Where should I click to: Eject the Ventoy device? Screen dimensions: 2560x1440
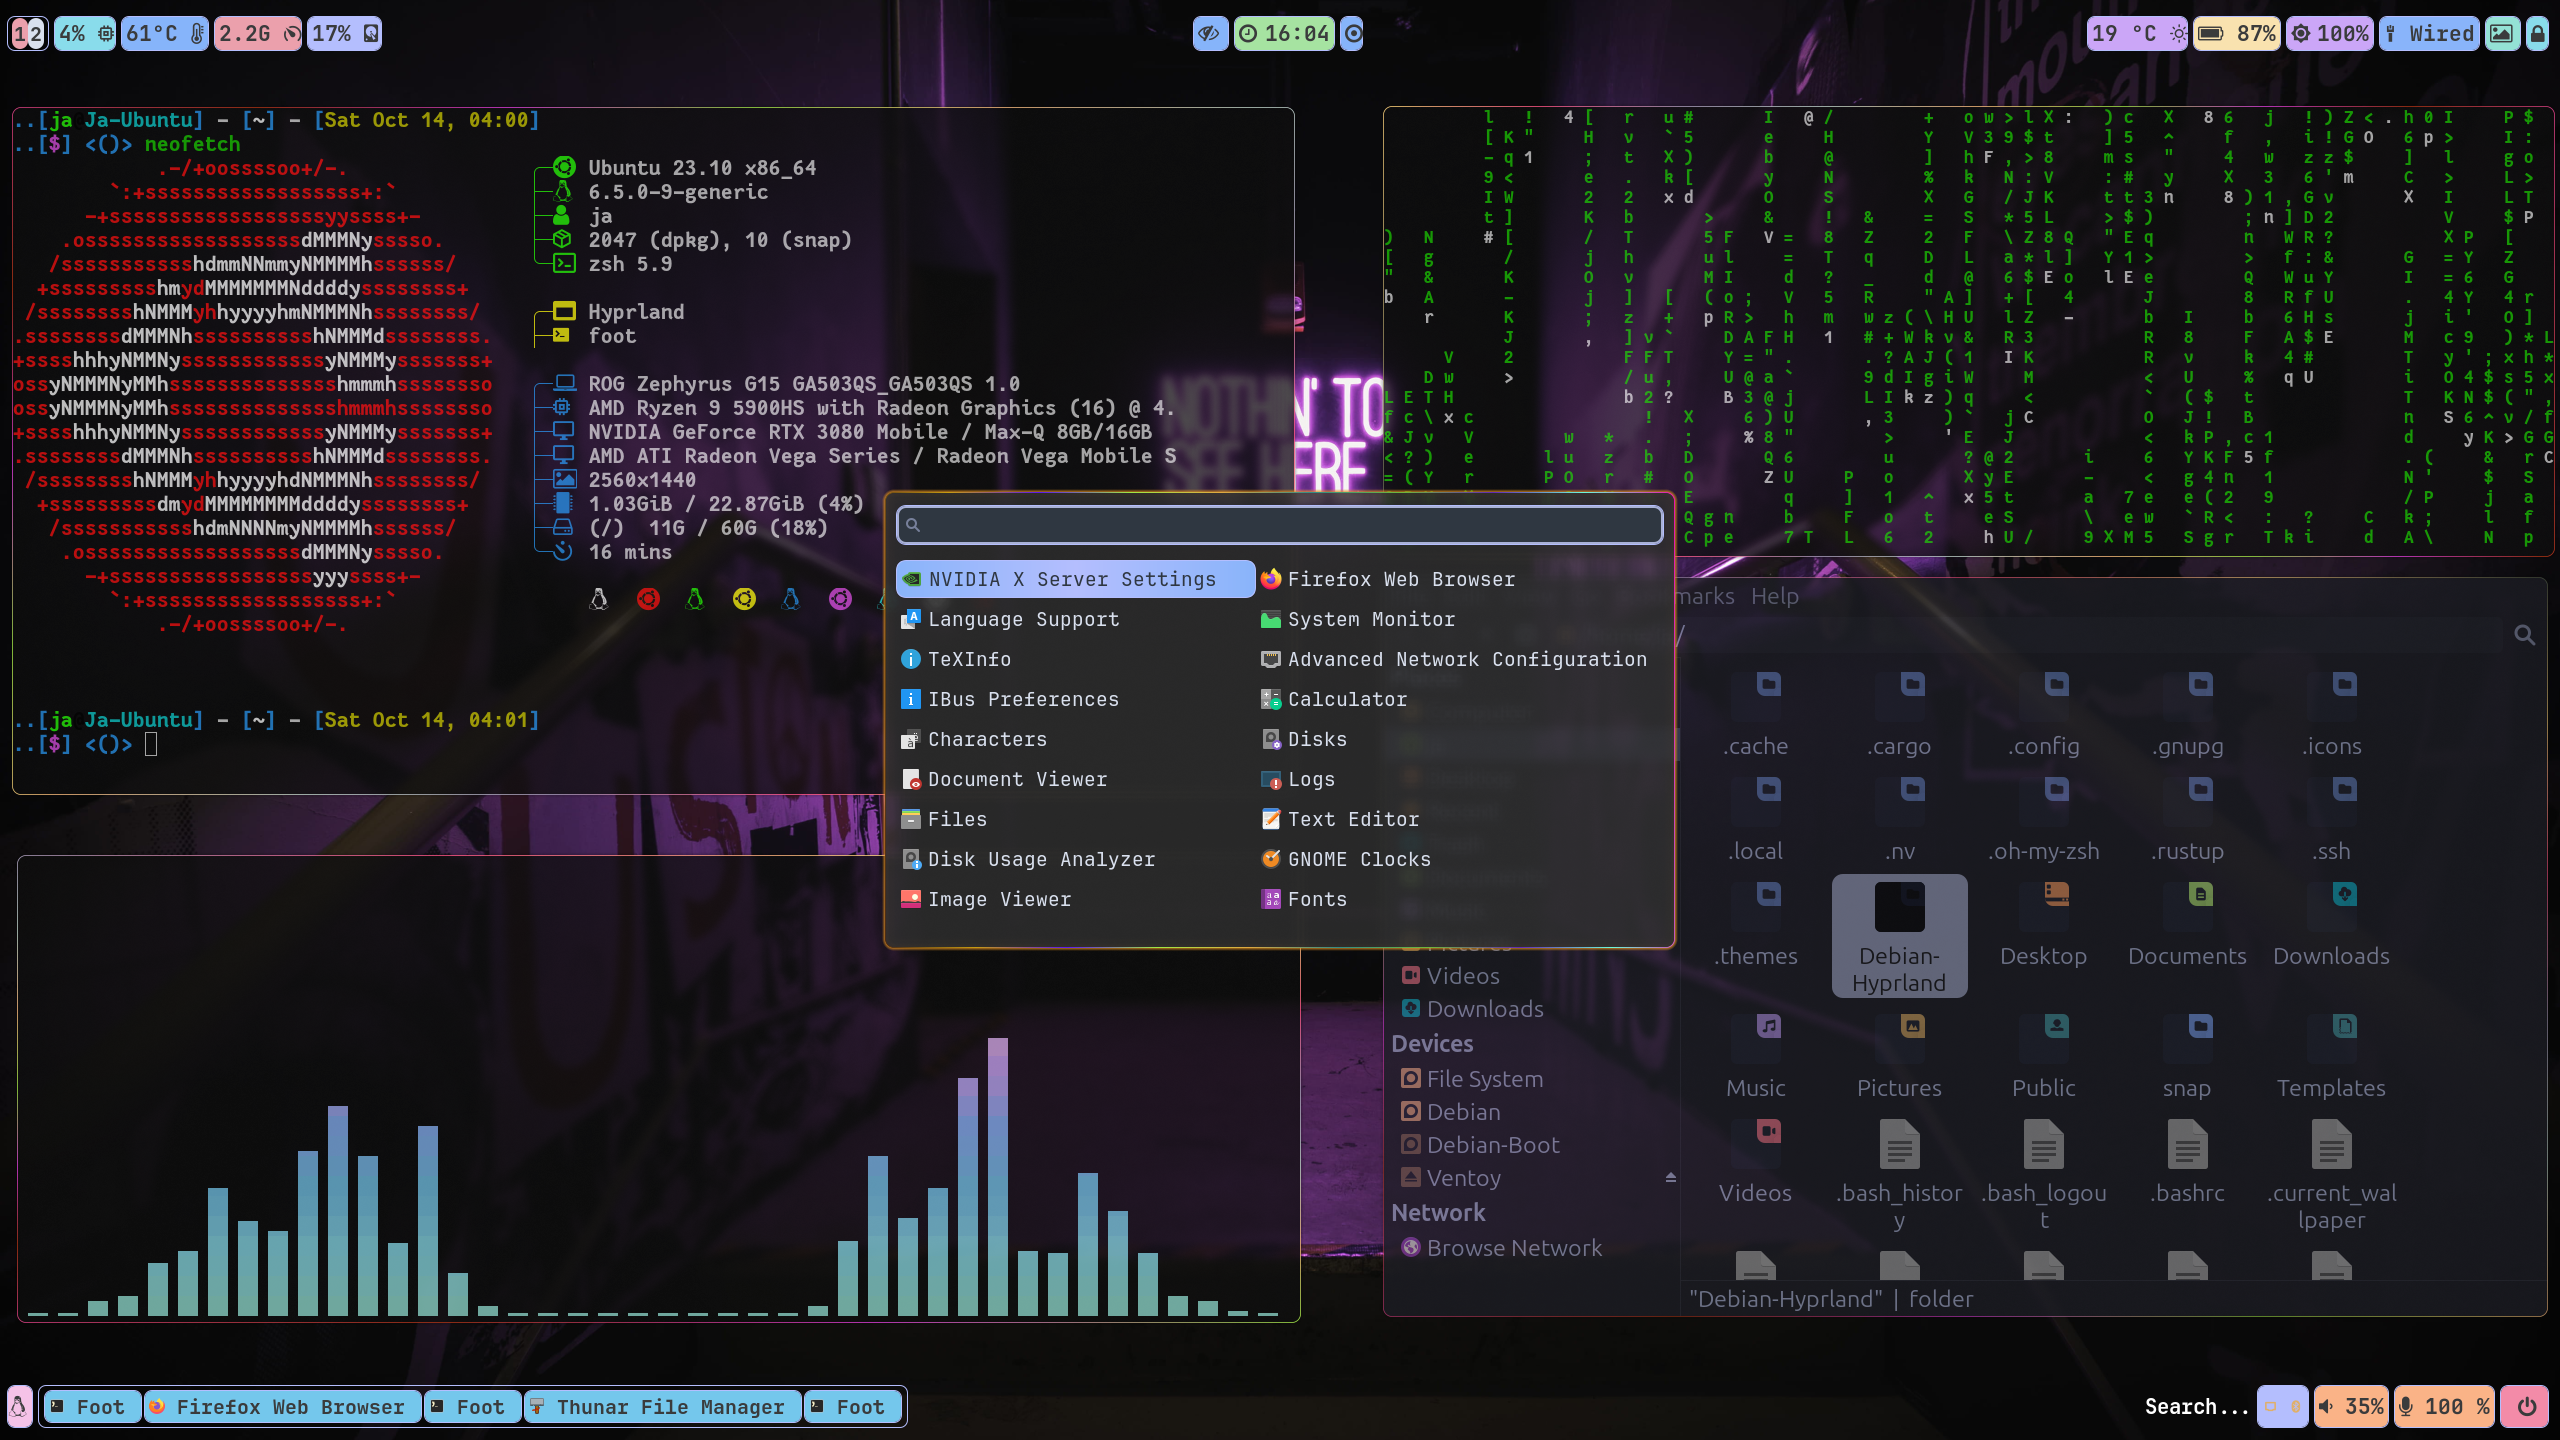tap(1670, 1178)
